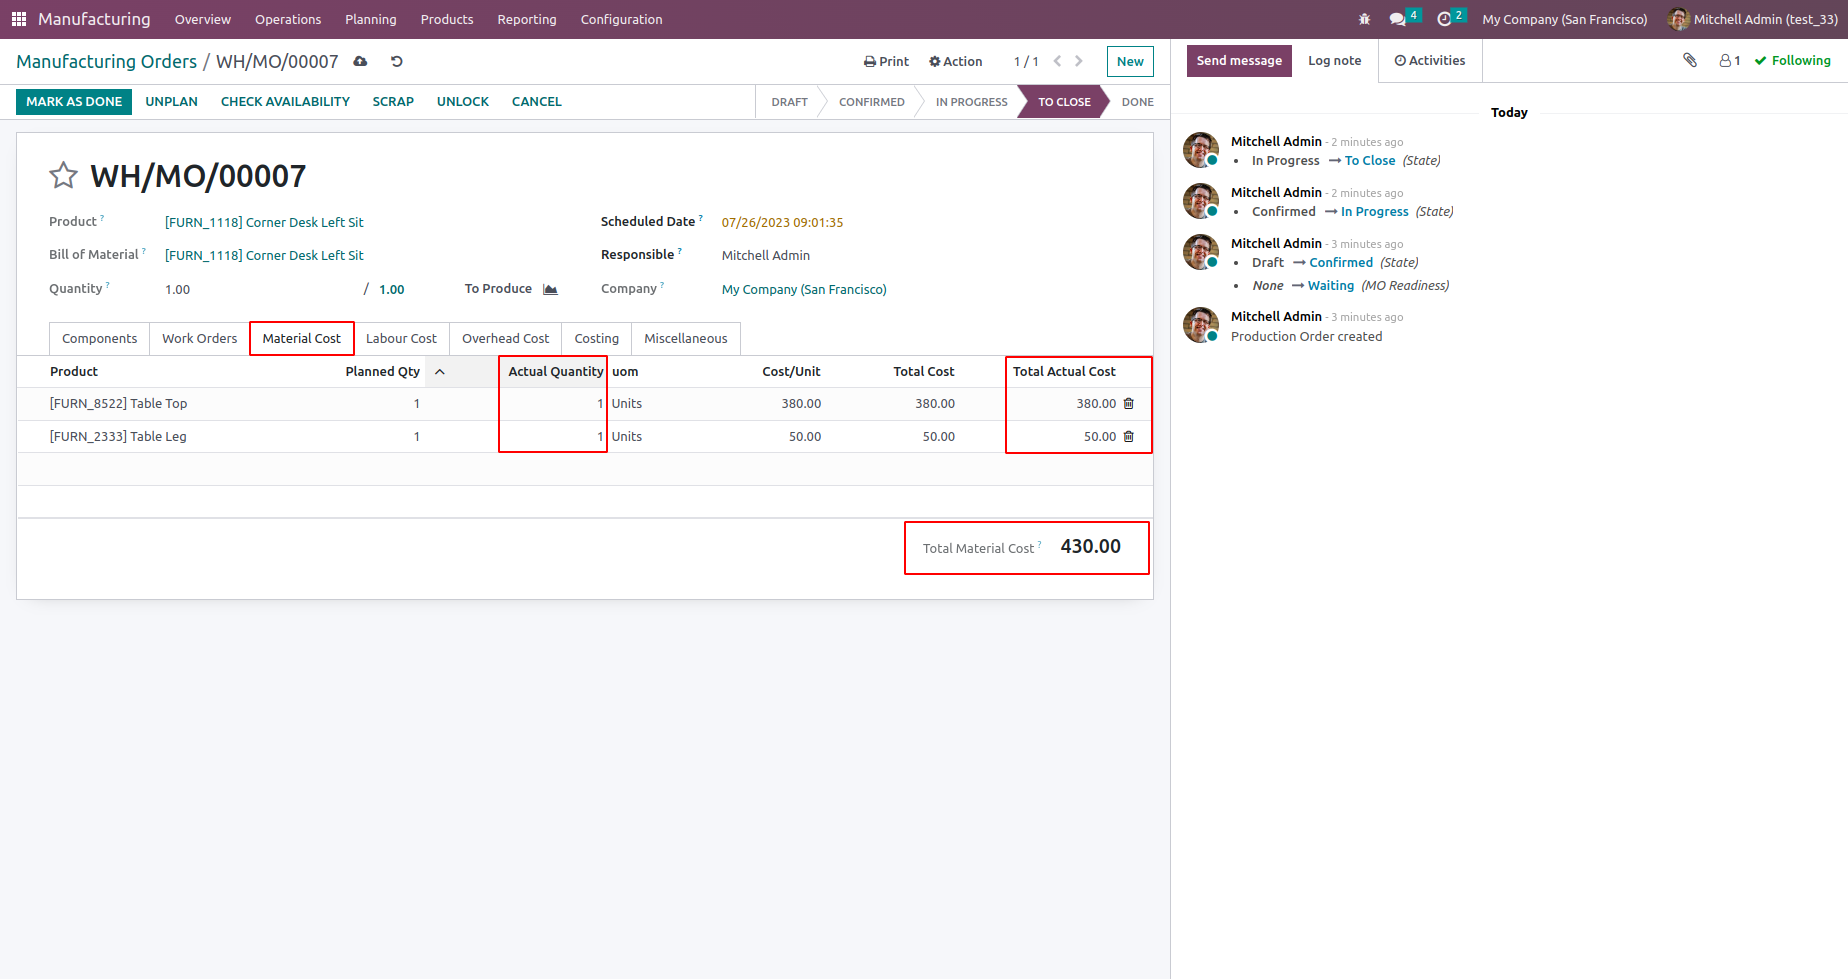Image resolution: width=1848 pixels, height=979 pixels.
Task: Click Log note button
Action: pos(1335,61)
